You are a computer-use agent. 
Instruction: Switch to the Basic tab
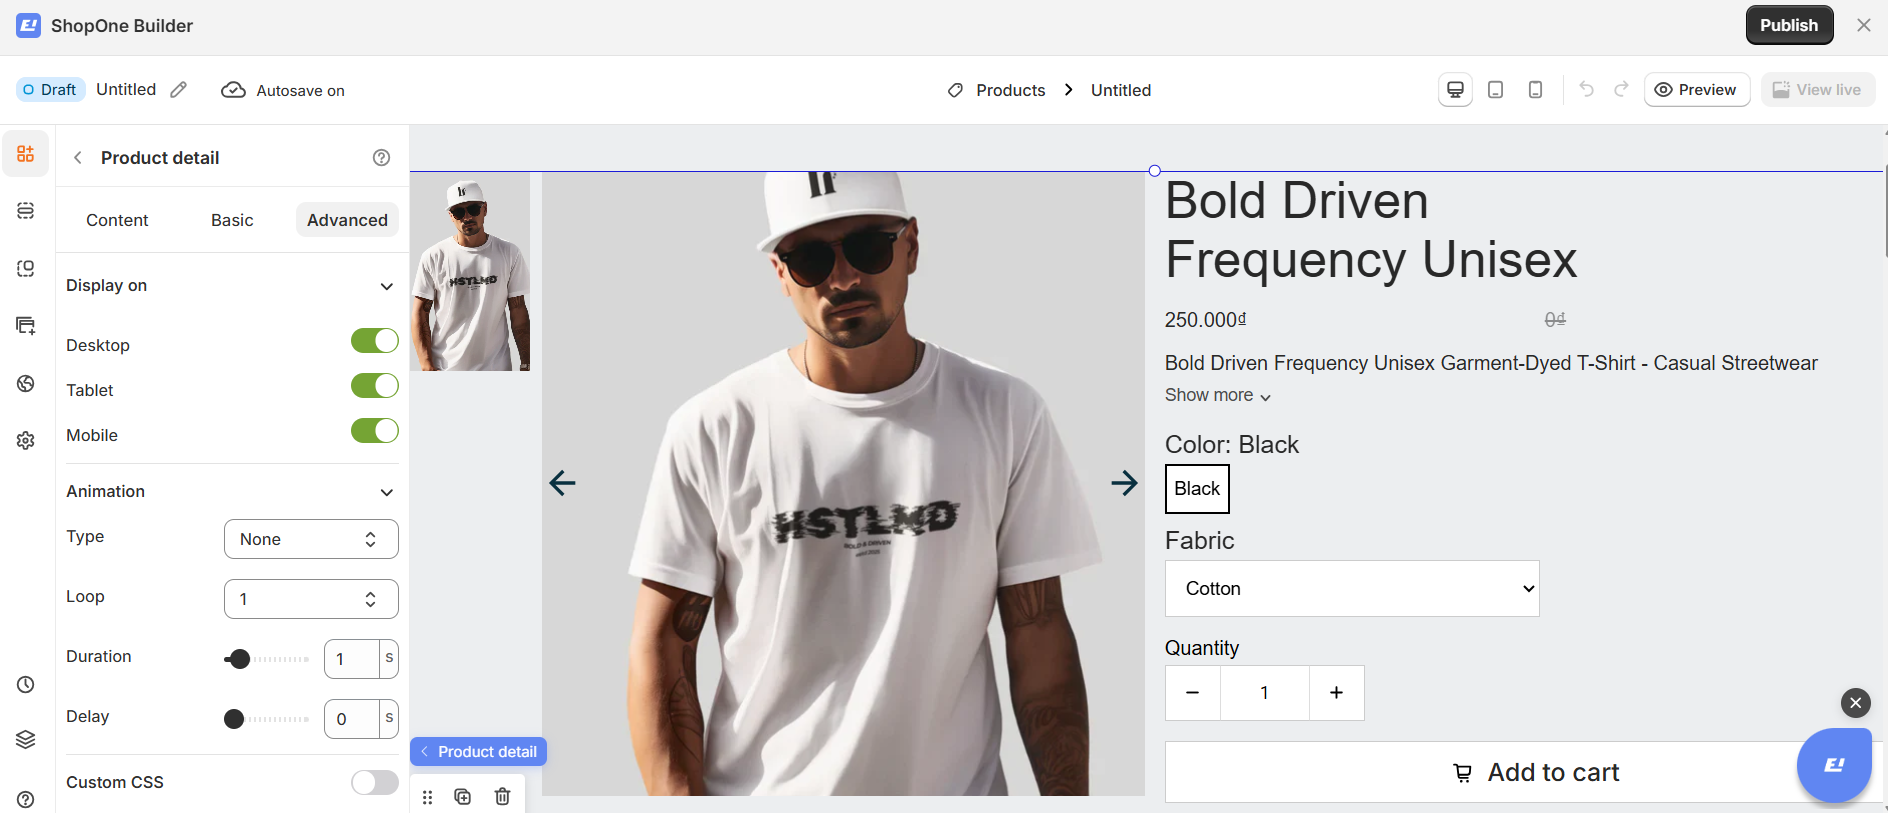point(232,220)
